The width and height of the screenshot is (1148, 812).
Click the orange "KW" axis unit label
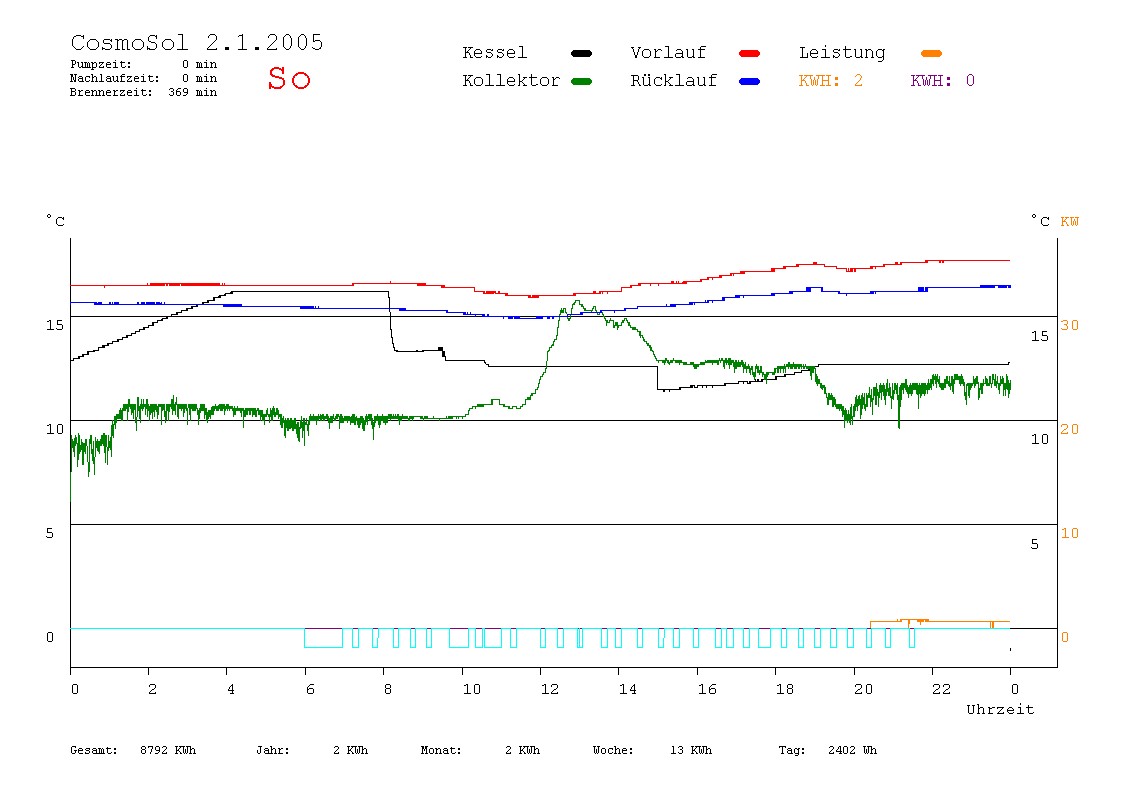tap(1070, 221)
